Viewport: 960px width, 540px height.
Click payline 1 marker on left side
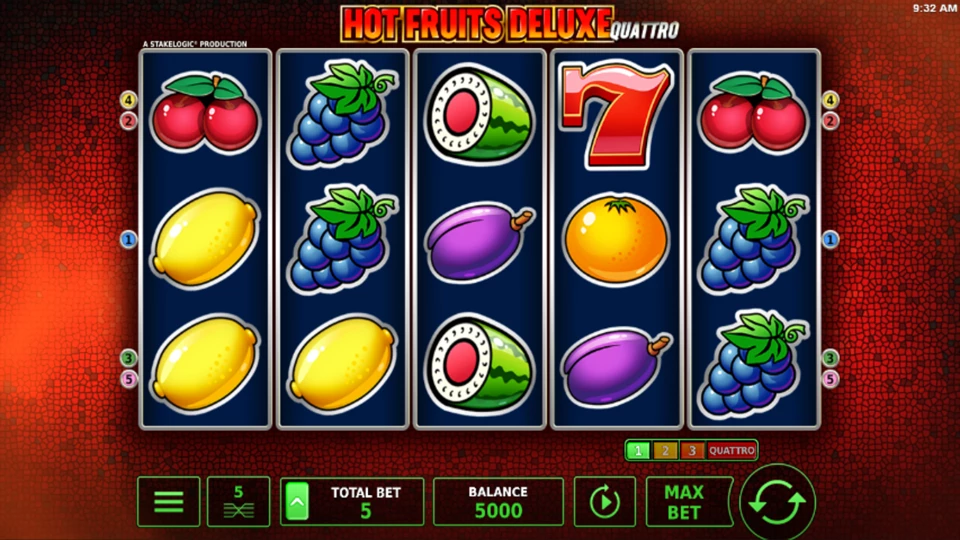click(x=128, y=239)
